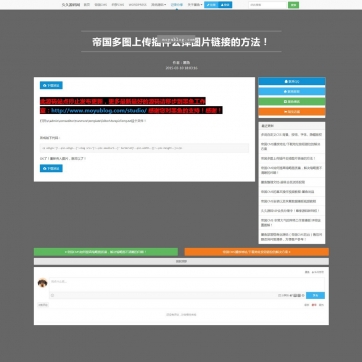Viewport: 362px width, 362px height.
Task: Go to the previous article via green button
Action: point(106,252)
